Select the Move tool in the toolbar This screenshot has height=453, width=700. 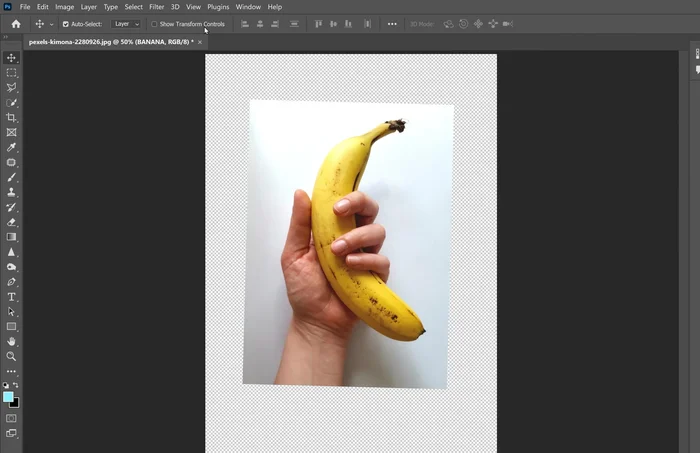(12, 58)
